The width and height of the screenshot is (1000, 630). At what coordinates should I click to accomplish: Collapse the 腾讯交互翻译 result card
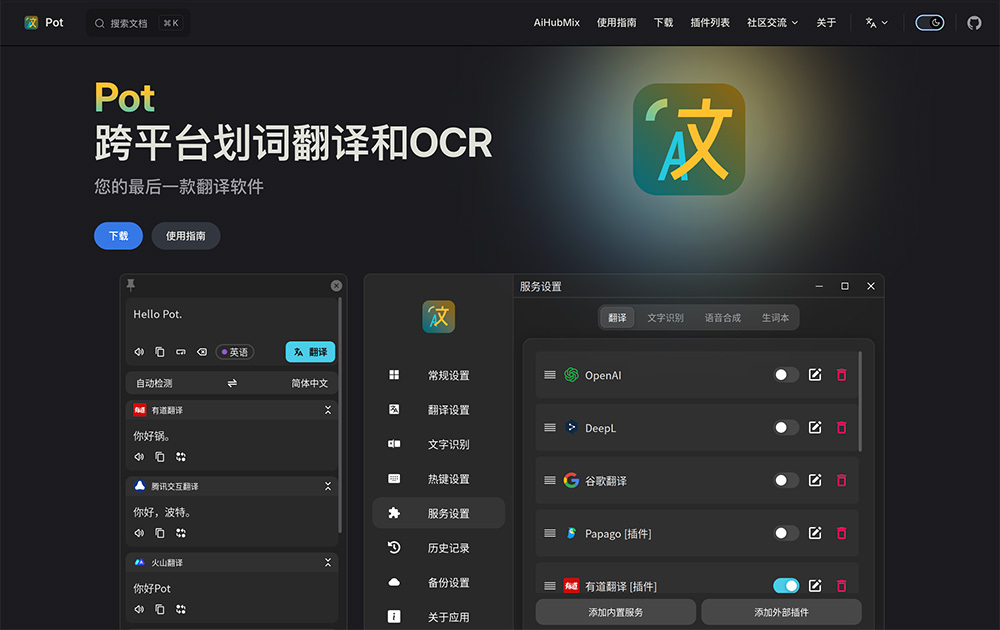328,487
